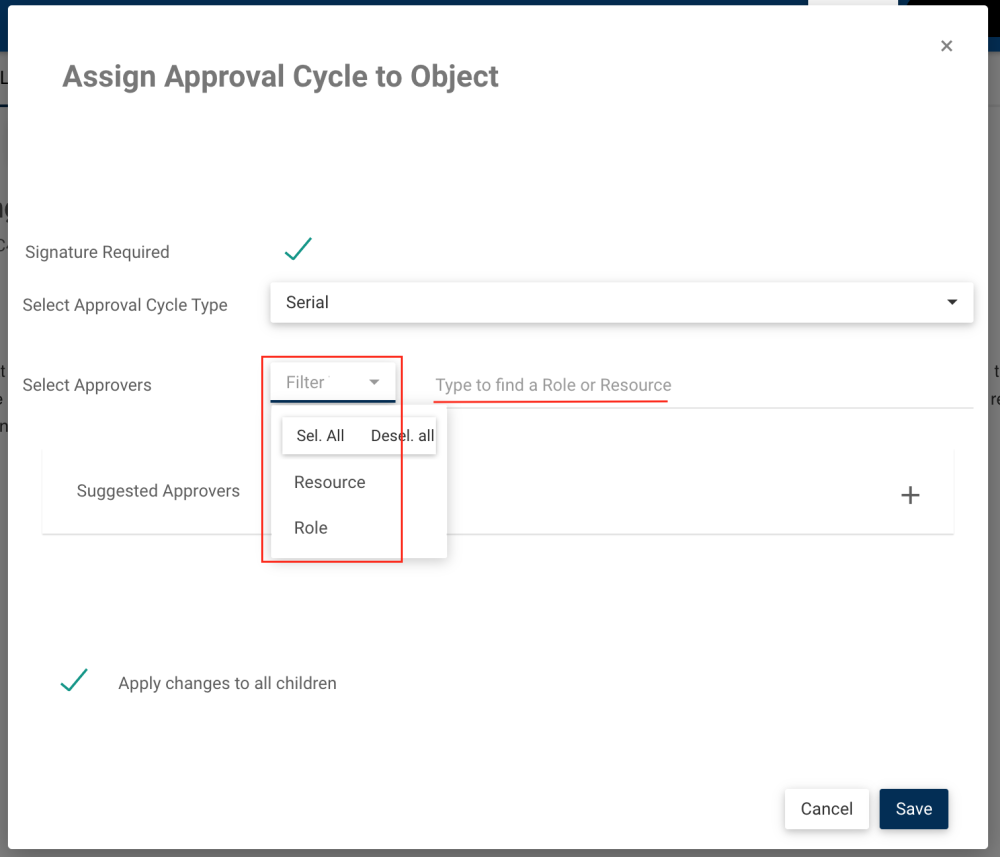Cancel the approval cycle assignment
Image resolution: width=1000 pixels, height=857 pixels.
(x=826, y=809)
